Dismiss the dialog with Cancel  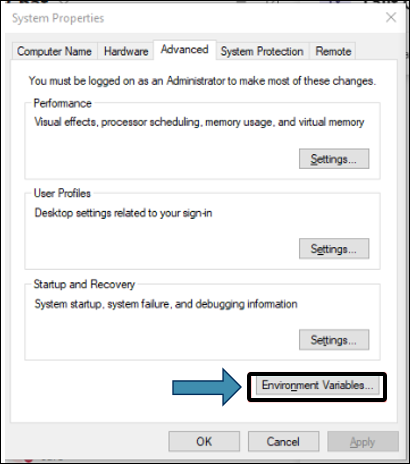coord(283,442)
